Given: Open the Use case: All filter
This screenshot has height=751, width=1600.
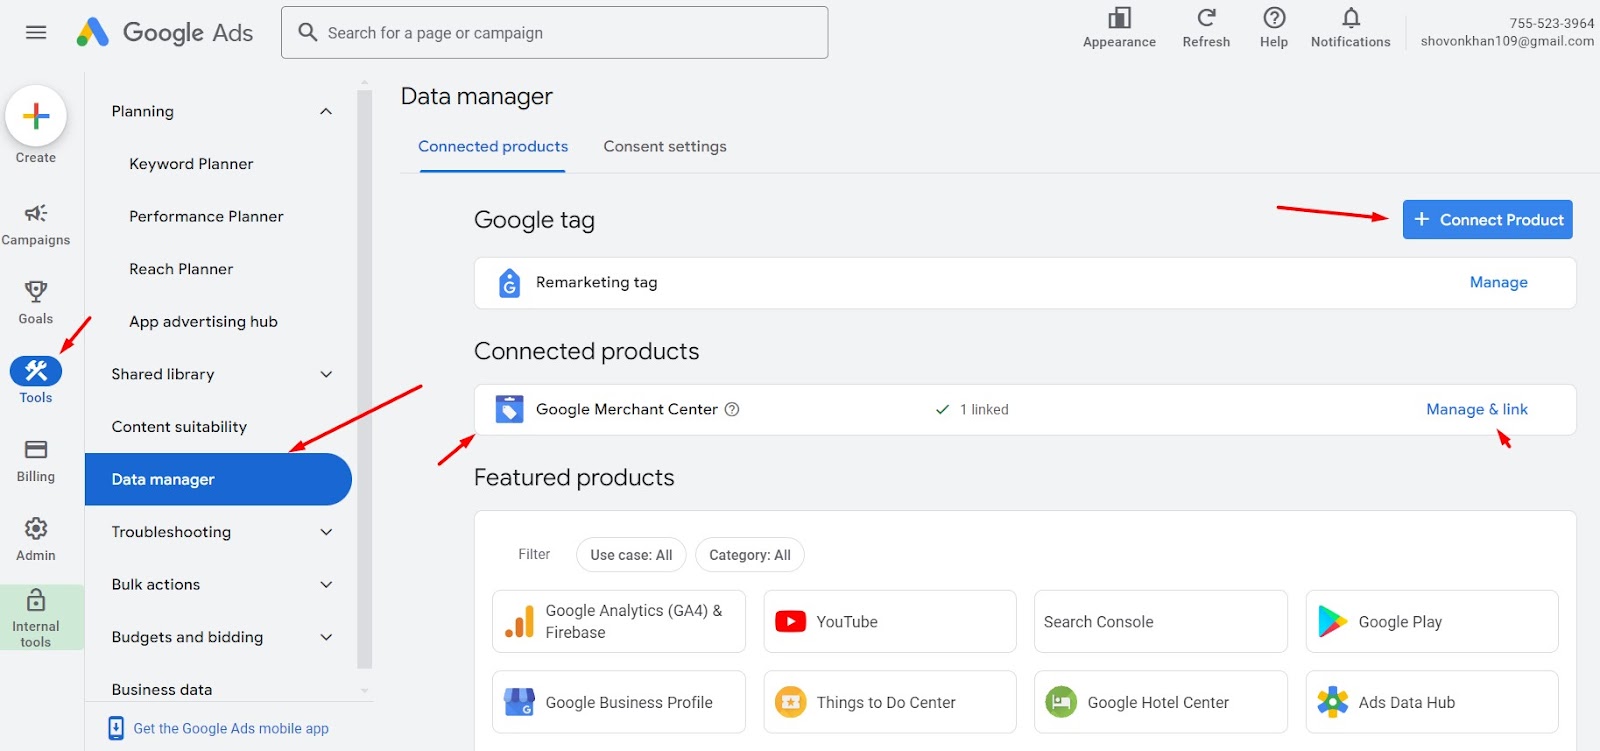Looking at the screenshot, I should click(x=631, y=555).
